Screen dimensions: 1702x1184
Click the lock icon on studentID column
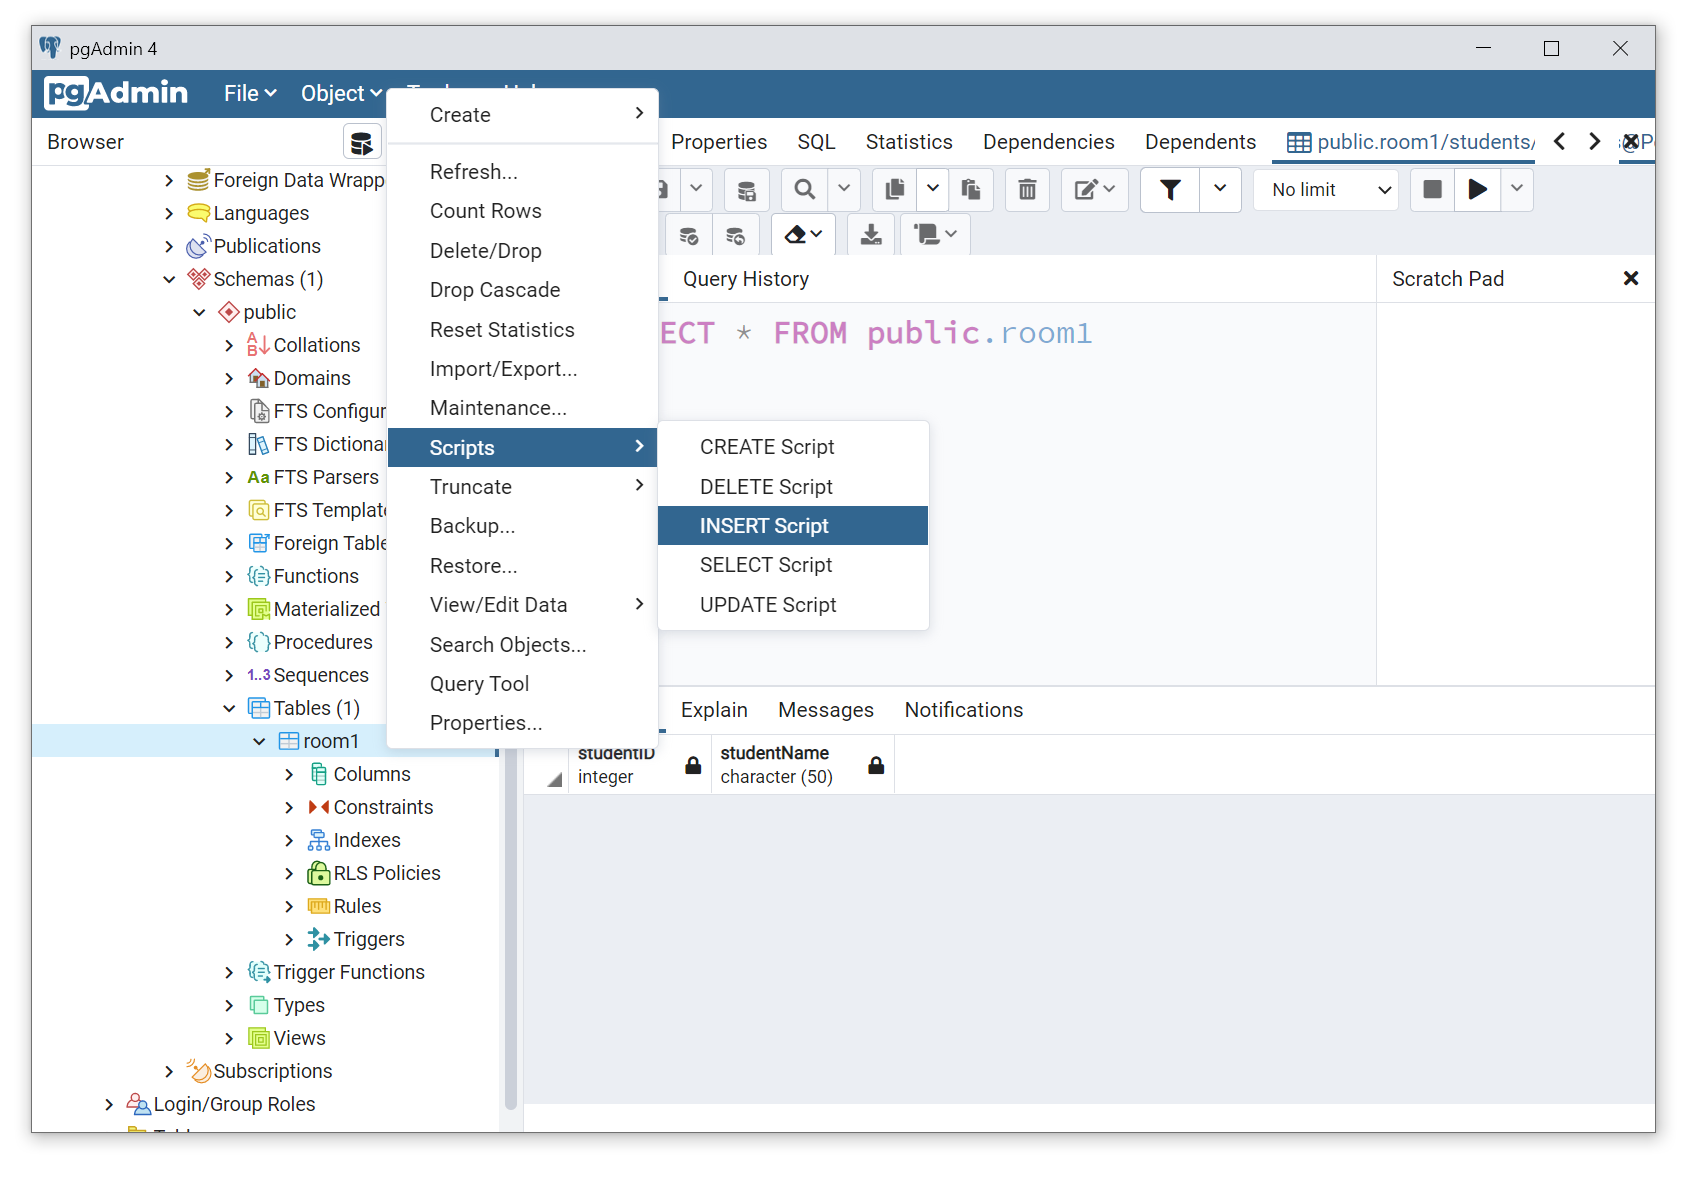[x=693, y=765]
